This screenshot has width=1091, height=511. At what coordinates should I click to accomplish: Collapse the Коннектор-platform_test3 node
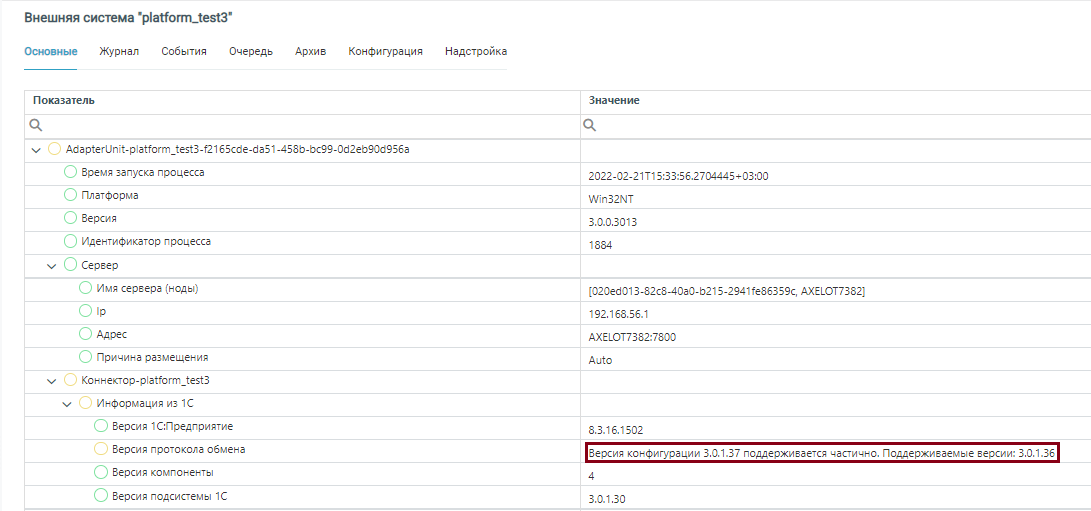point(52,381)
